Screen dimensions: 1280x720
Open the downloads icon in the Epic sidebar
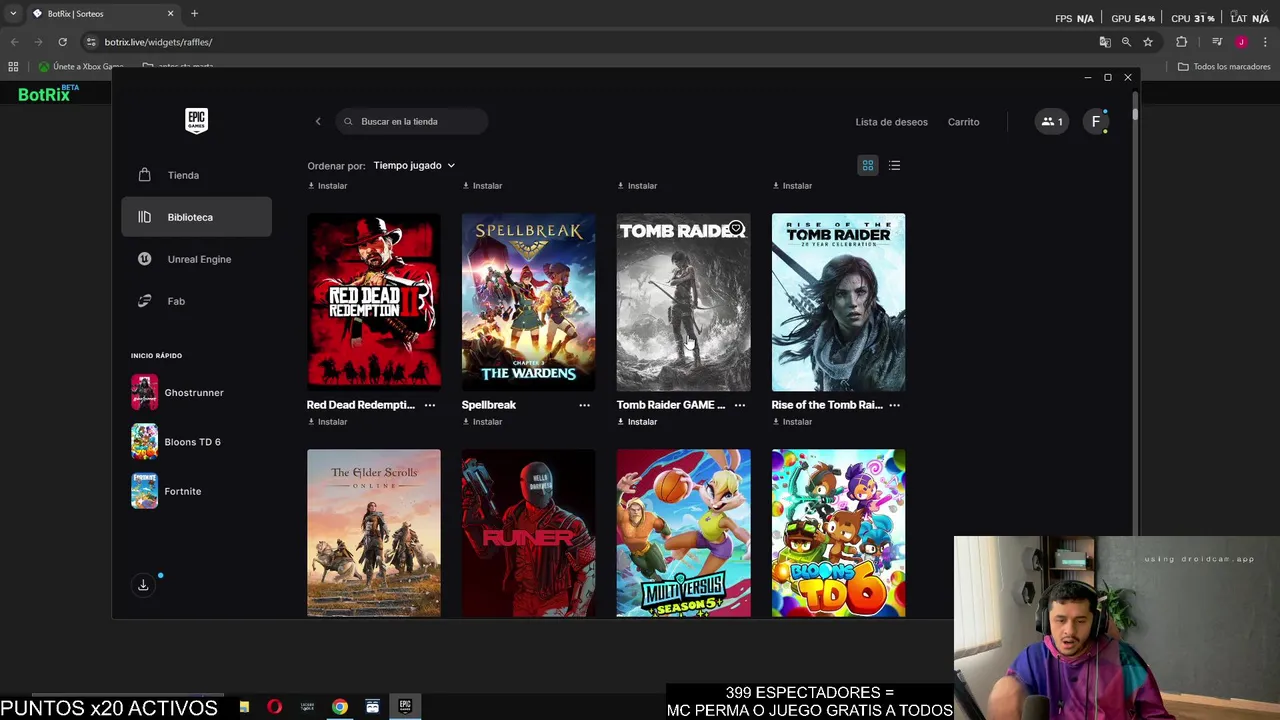pos(143,585)
